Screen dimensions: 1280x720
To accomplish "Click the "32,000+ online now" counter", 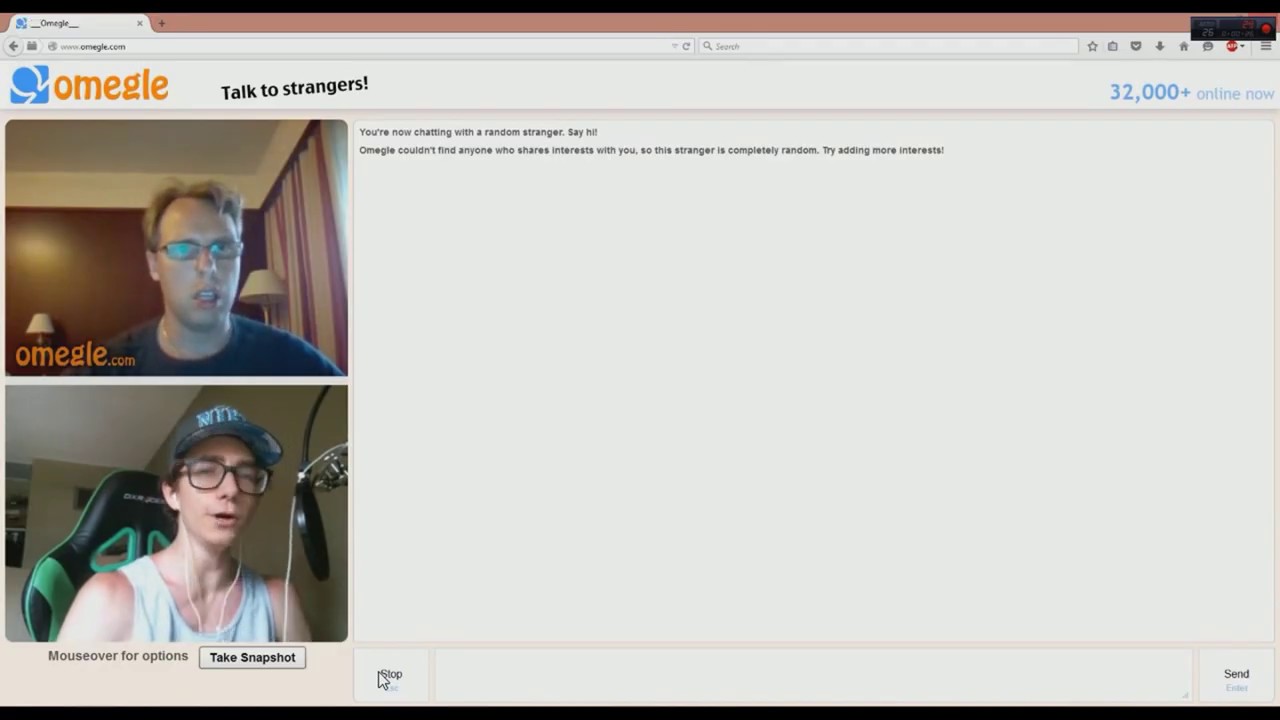I will [1192, 92].
